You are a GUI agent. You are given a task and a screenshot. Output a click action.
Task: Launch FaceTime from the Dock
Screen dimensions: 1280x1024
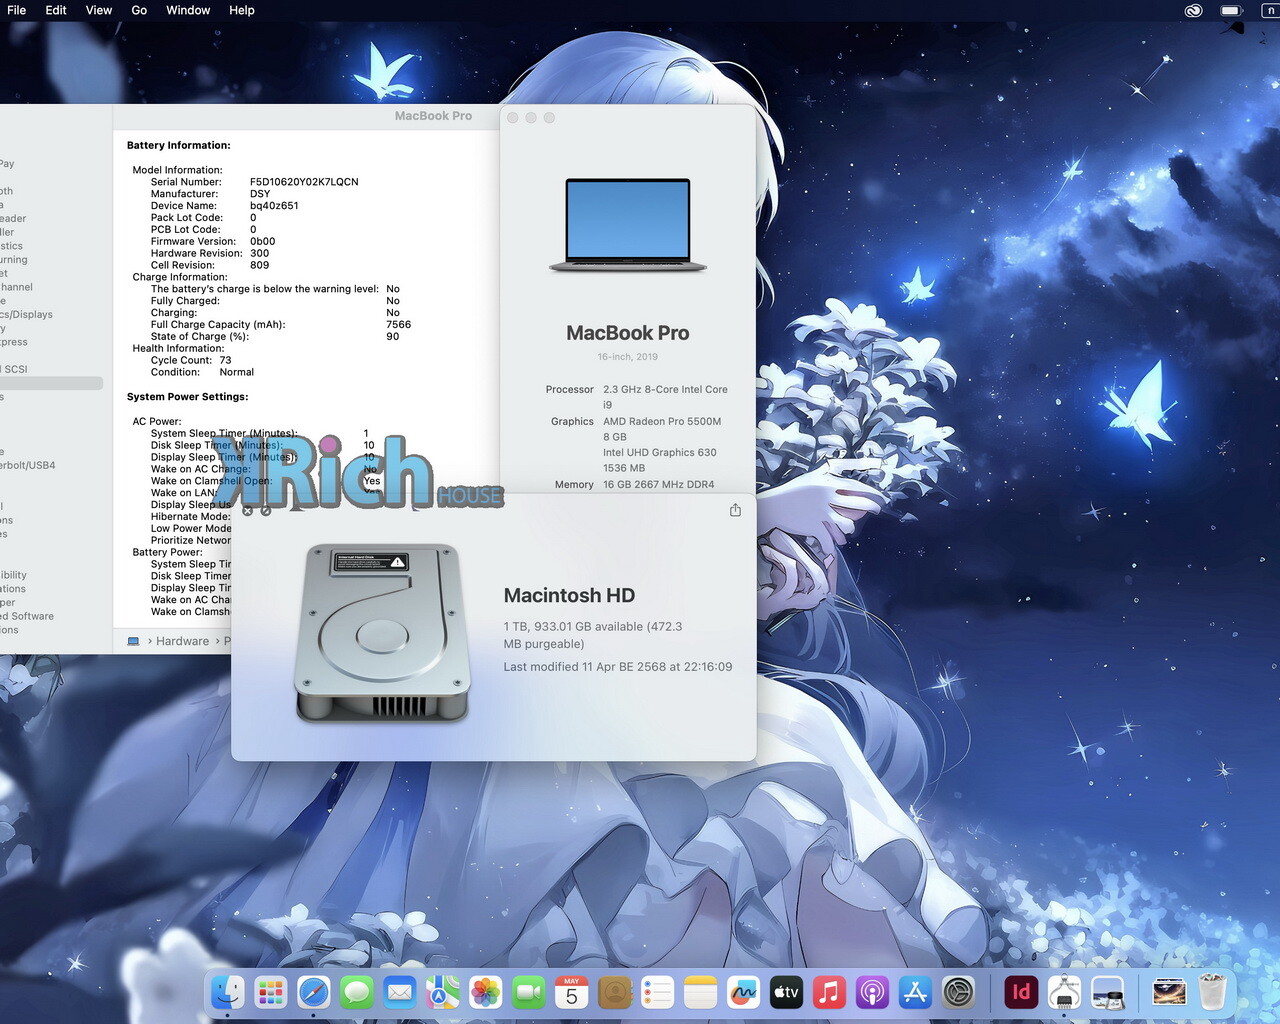[528, 993]
